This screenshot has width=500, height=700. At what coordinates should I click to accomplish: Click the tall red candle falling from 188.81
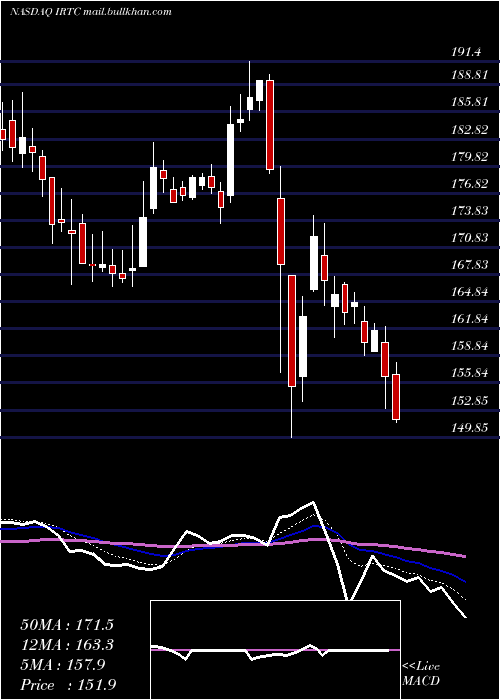[x=270, y=125]
